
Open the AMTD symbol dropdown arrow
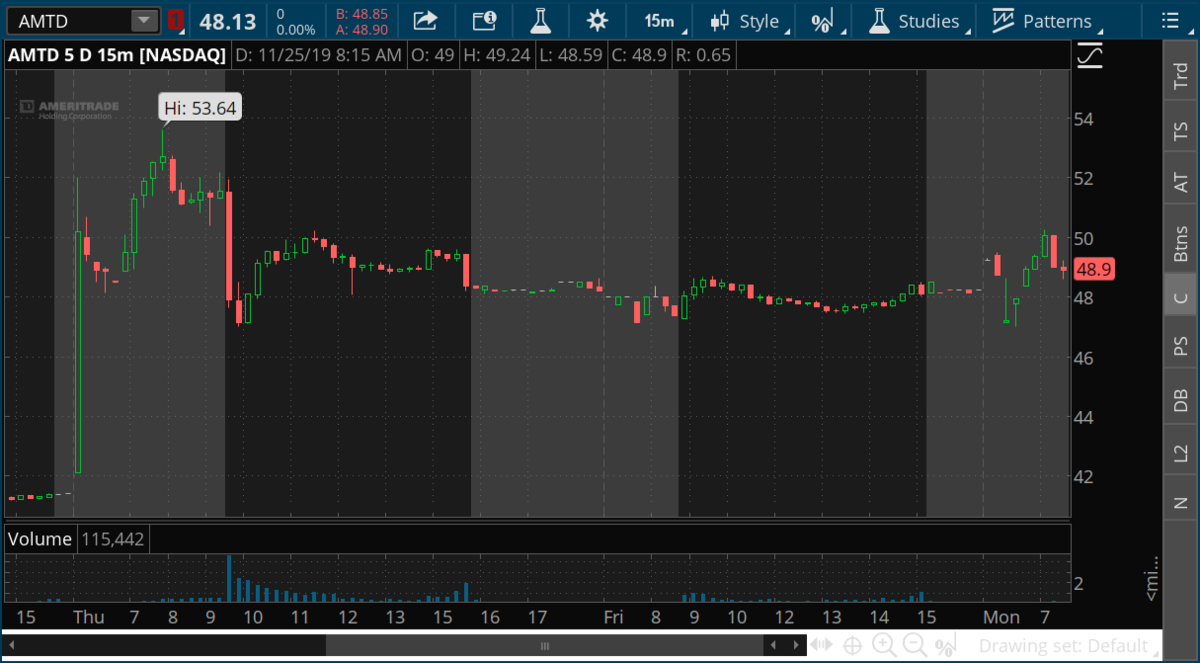pyautogui.click(x=145, y=21)
